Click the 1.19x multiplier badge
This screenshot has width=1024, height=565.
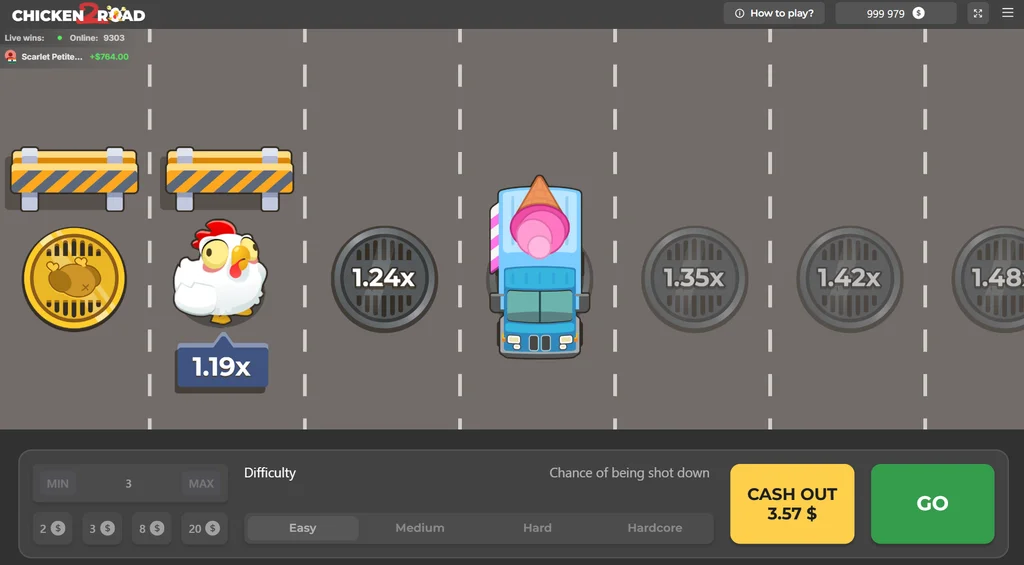click(x=221, y=366)
